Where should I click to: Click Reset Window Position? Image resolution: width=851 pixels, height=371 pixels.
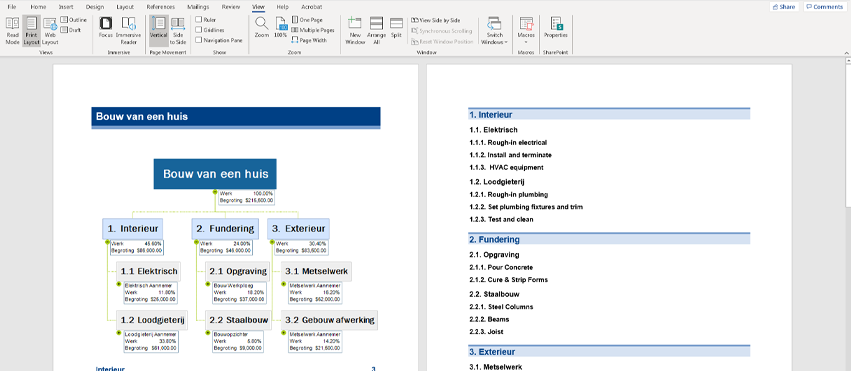coord(442,42)
